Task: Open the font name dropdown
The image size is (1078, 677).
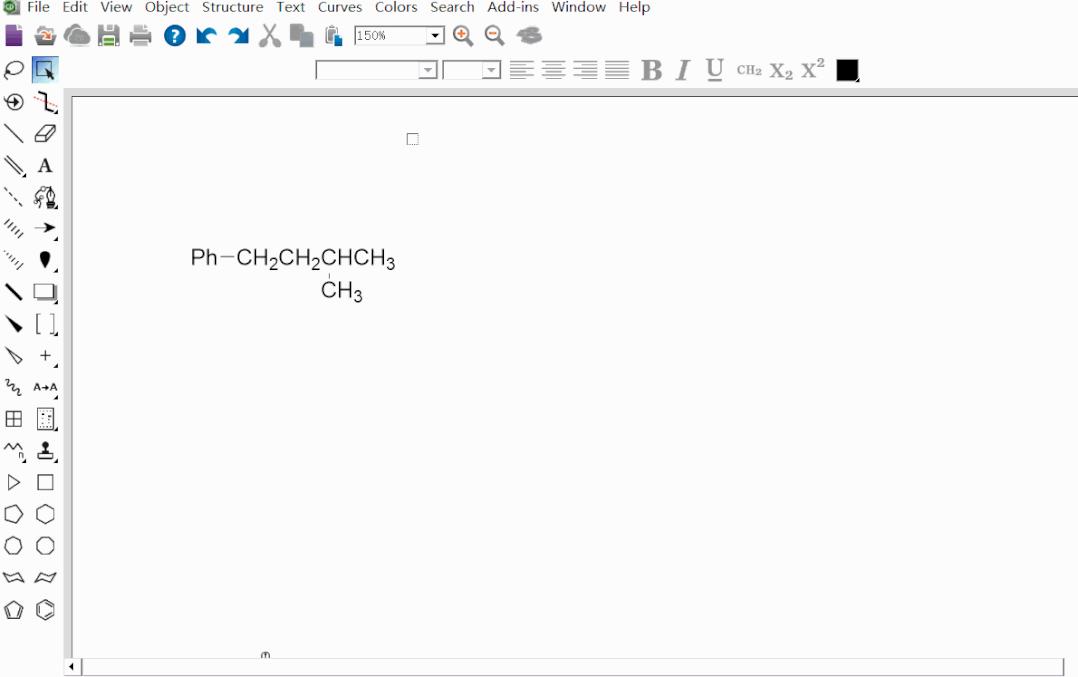Action: tap(429, 71)
